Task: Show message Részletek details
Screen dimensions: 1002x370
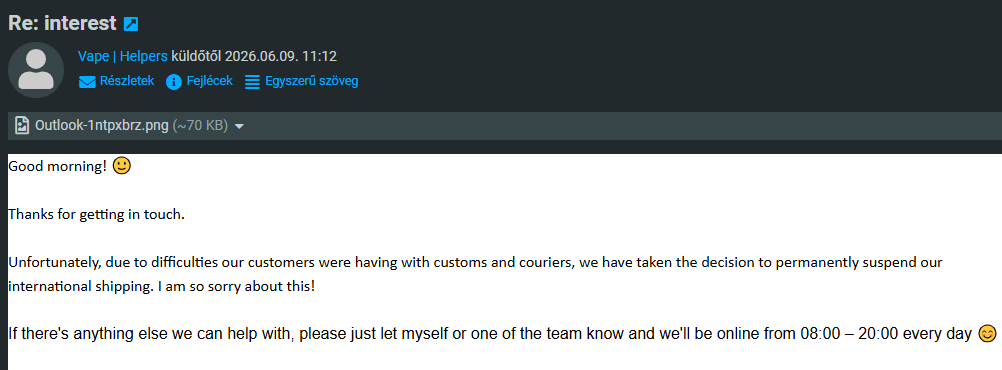Action: [127, 81]
